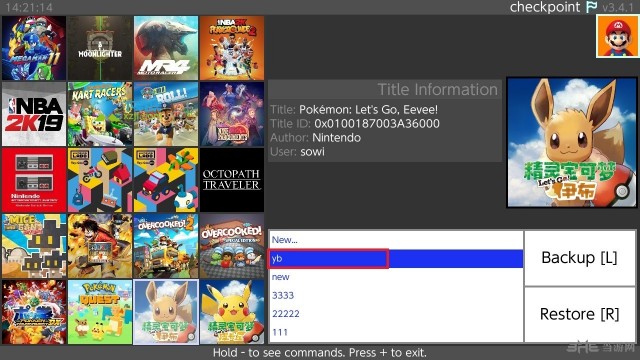Image resolution: width=640 pixels, height=360 pixels.
Task: Select the MR4 Moto Racer tile
Action: point(166,48)
